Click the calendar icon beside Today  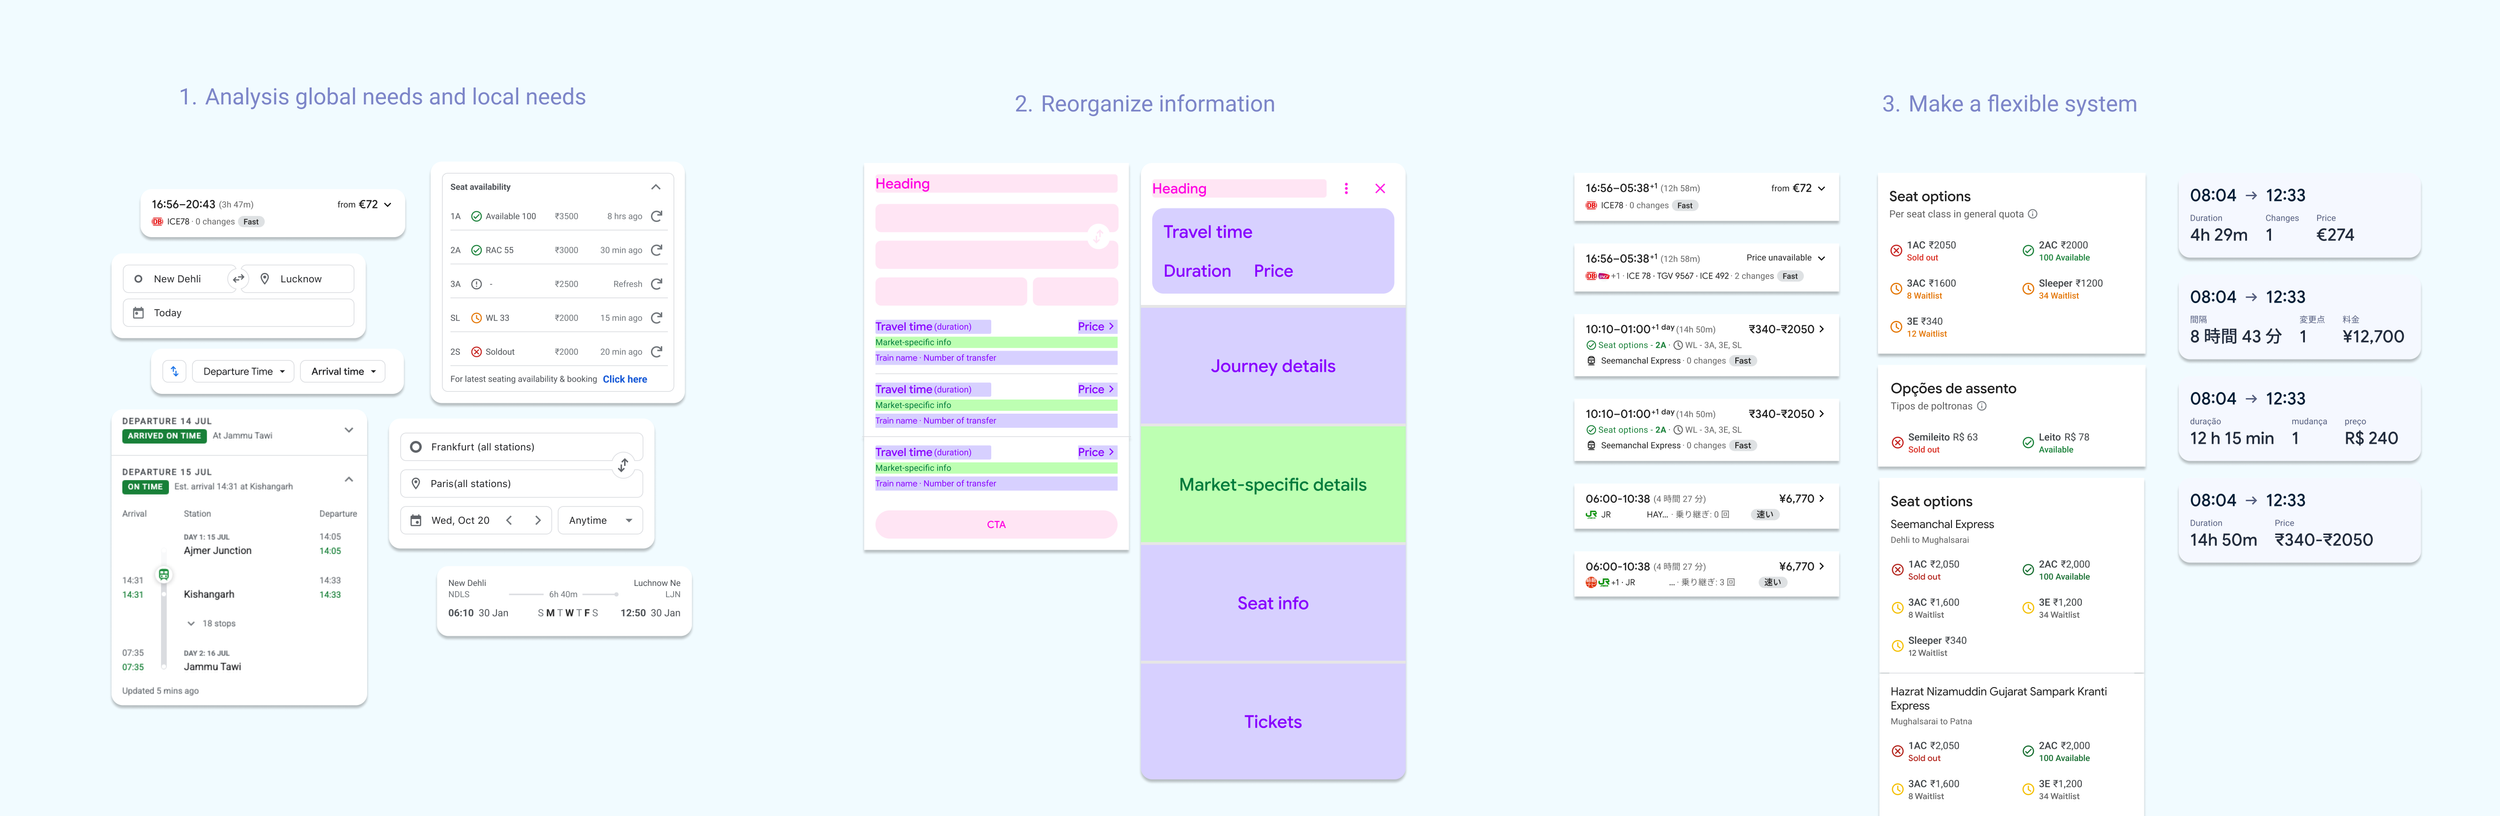[139, 313]
